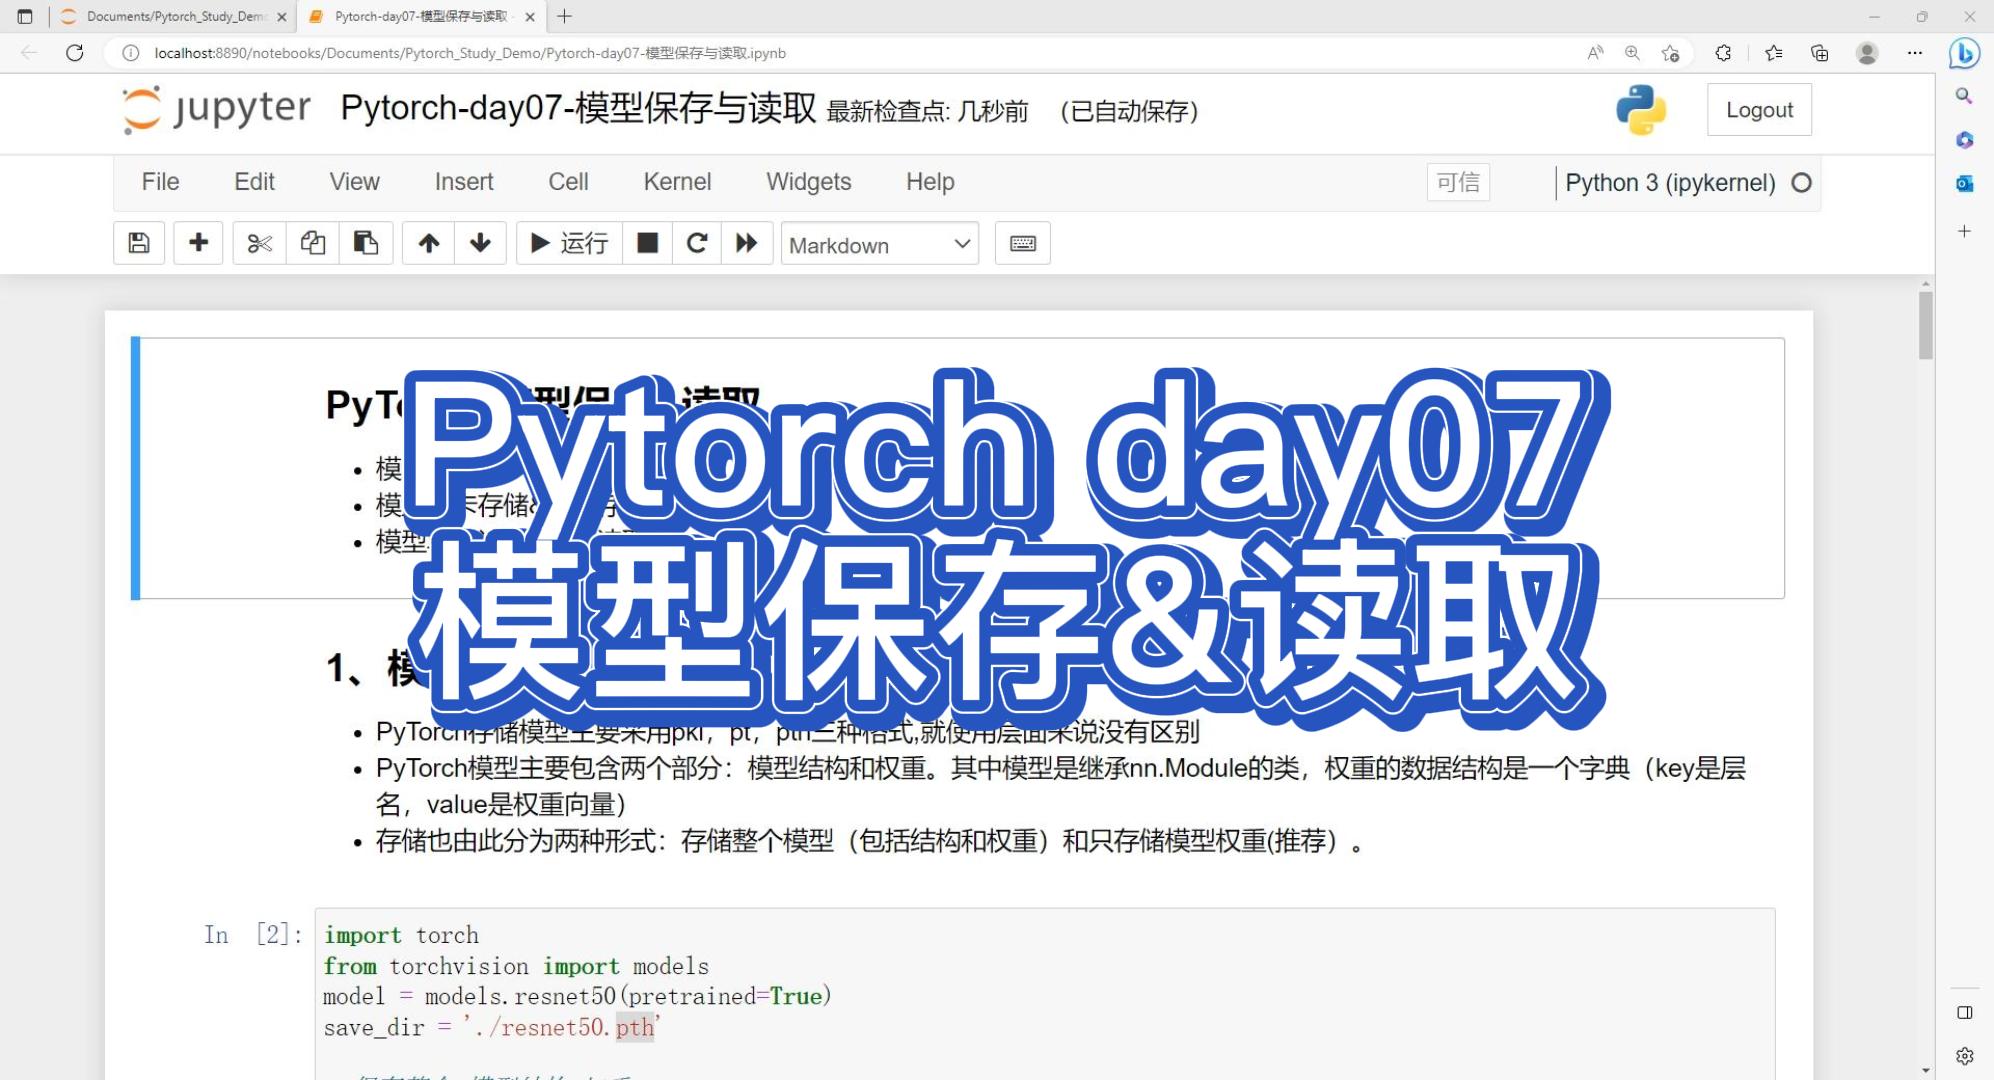Toggle the 可信 trusted notebook indicator
This screenshot has width=1994, height=1080.
[1457, 182]
